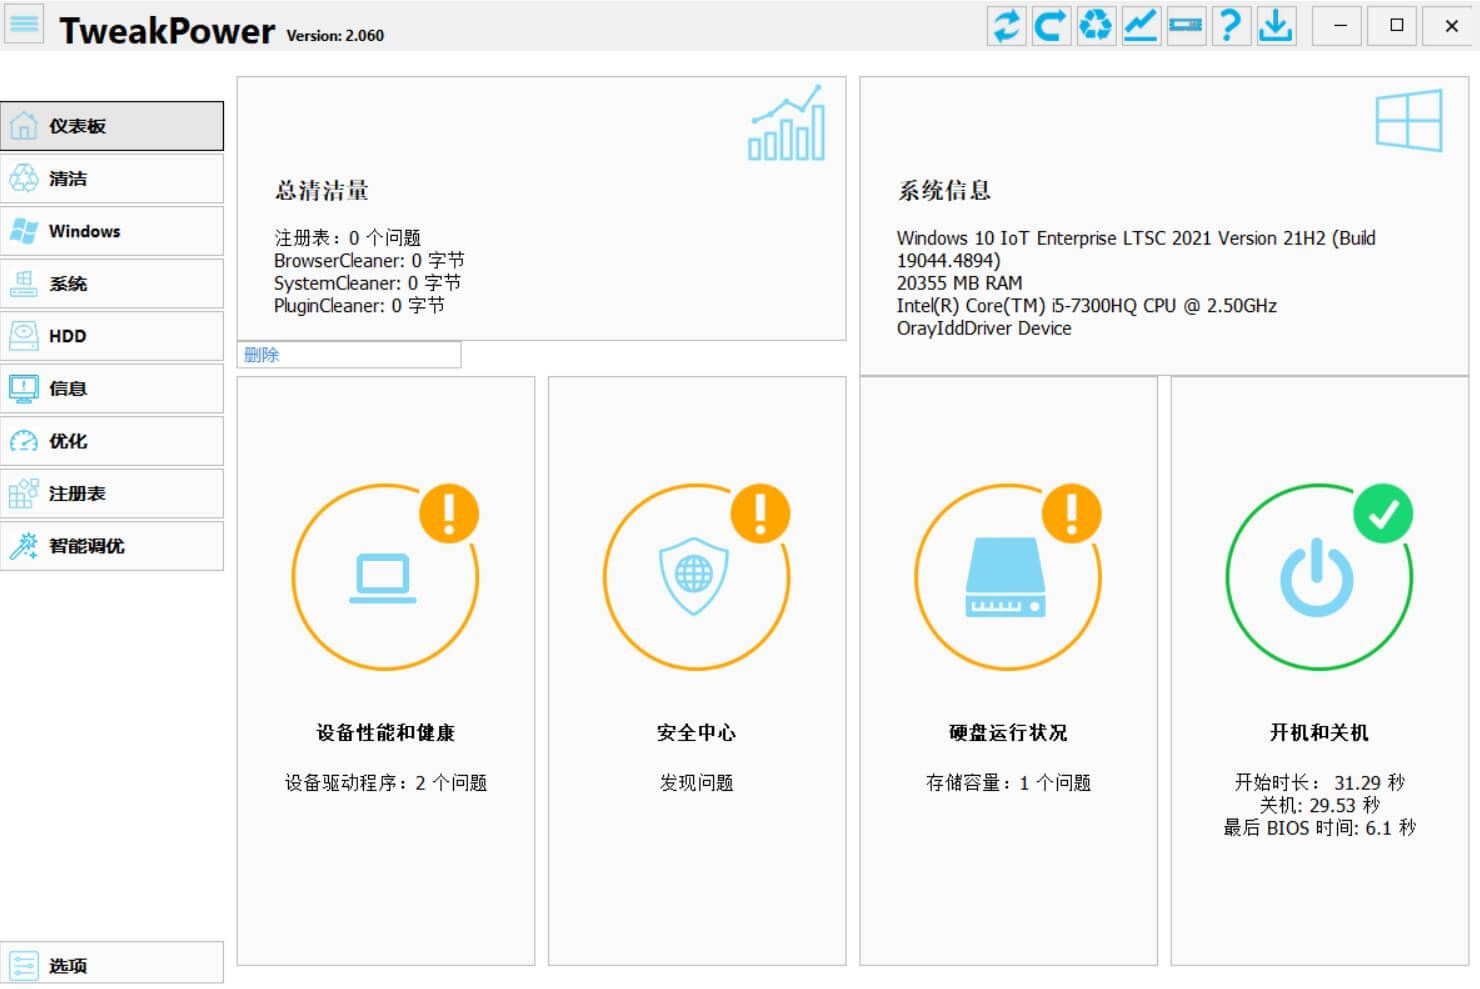The width and height of the screenshot is (1480, 989).
Task: Click '发现问题' under security center
Action: click(x=696, y=783)
